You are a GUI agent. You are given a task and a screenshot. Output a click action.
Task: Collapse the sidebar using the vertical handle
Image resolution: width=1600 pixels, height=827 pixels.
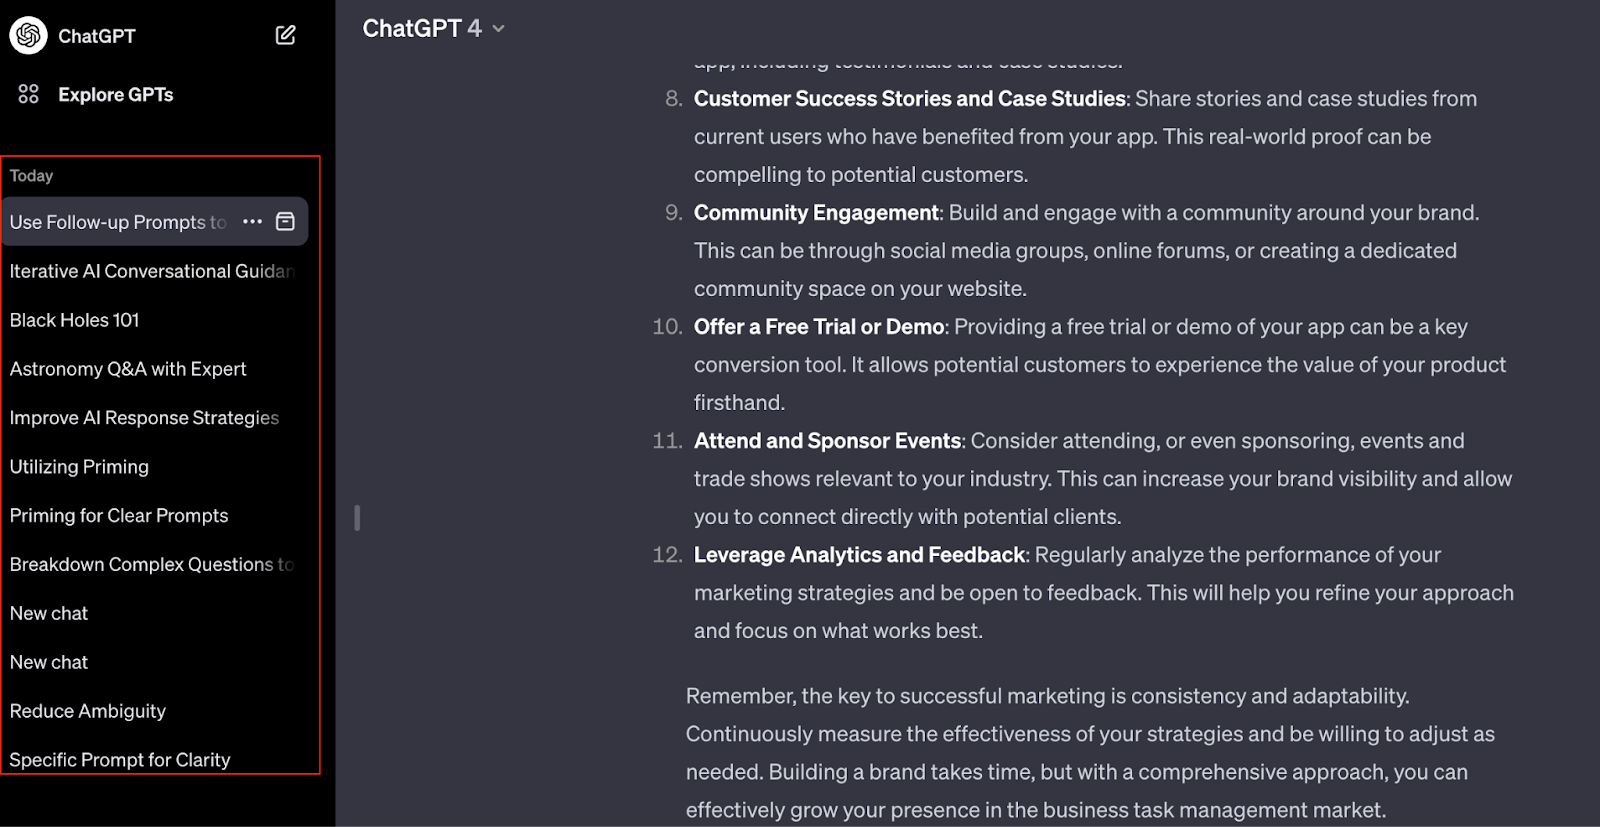(x=357, y=517)
